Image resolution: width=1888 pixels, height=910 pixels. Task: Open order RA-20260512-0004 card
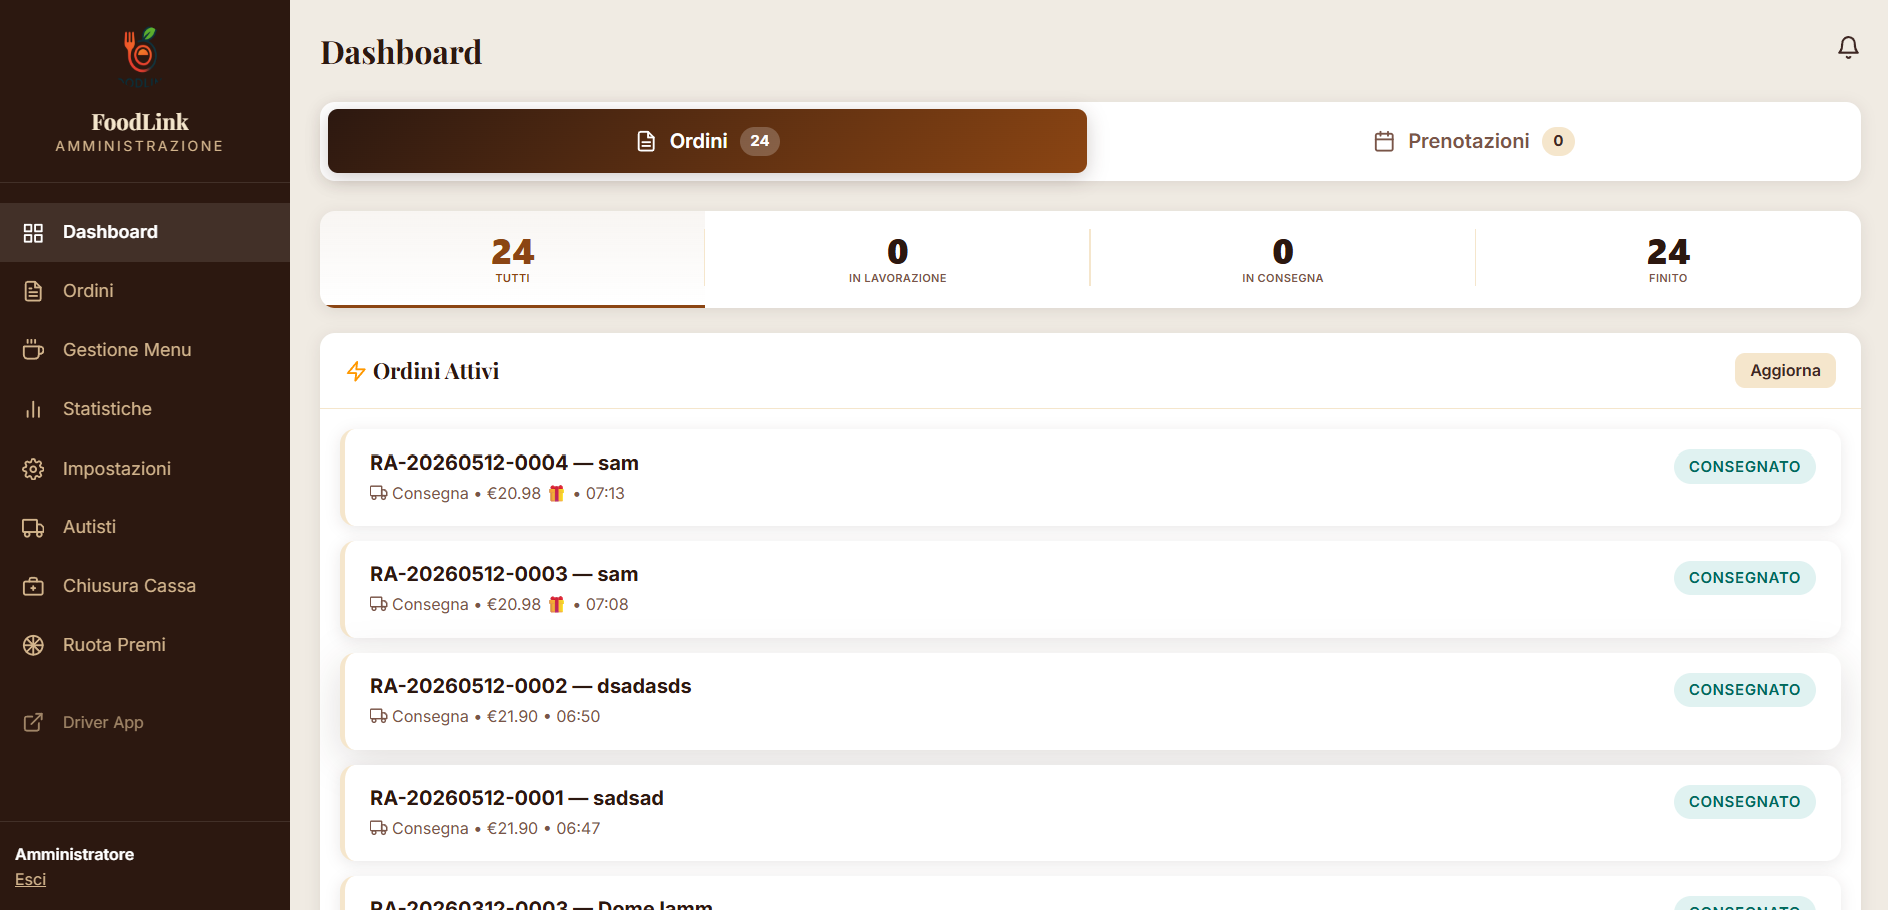tap(1091, 477)
